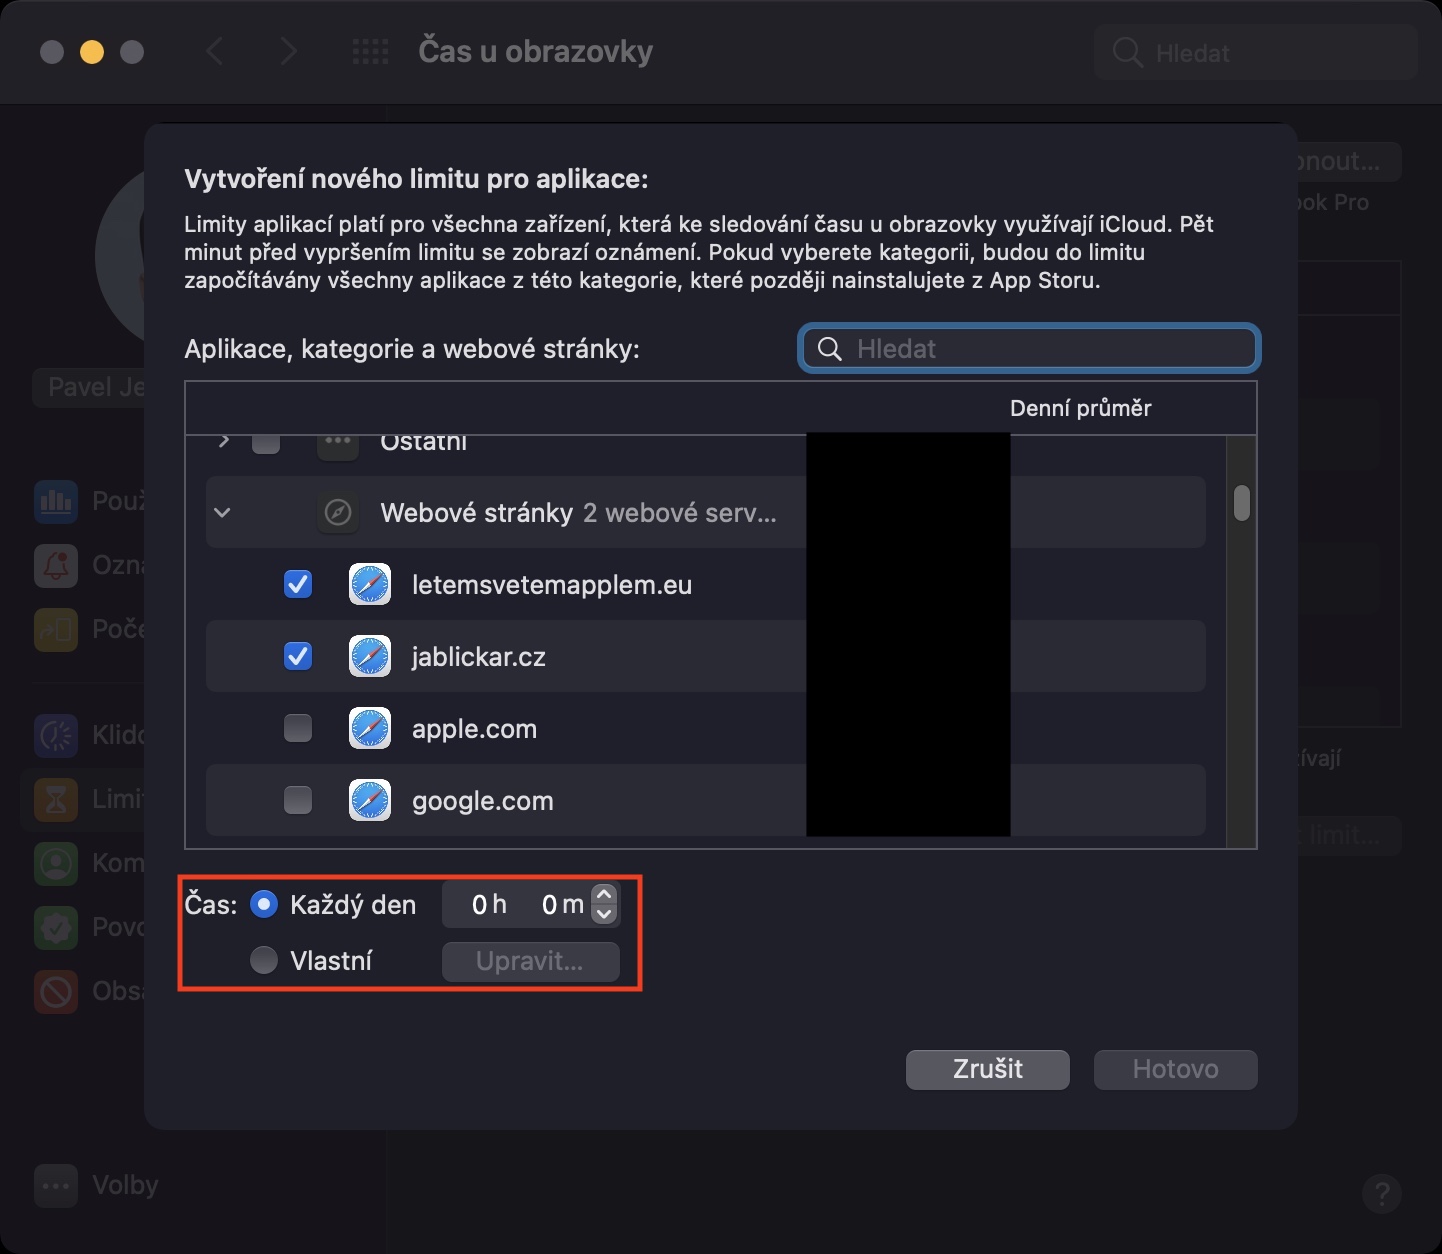
Task: Click the show-all grid icon in title bar
Action: (x=370, y=52)
